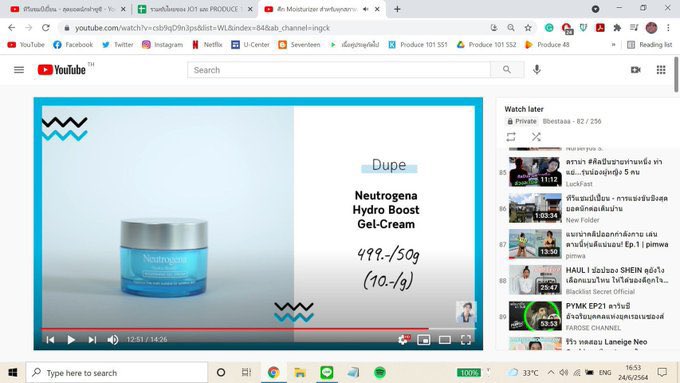Play the video
This screenshot has width=680, height=383.
pos(71,340)
